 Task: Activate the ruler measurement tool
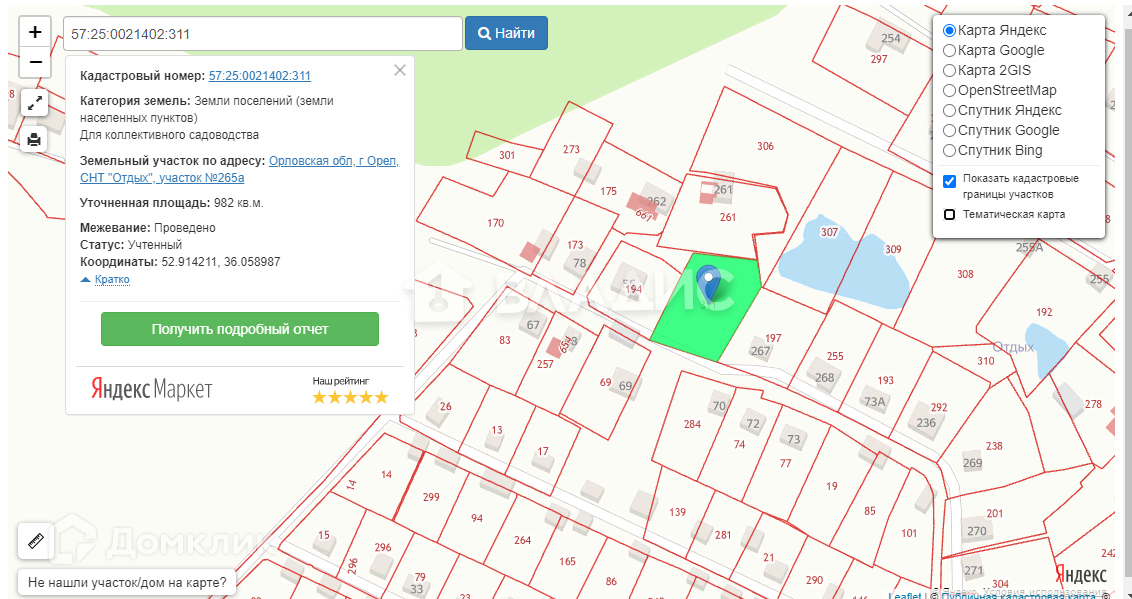(x=35, y=541)
